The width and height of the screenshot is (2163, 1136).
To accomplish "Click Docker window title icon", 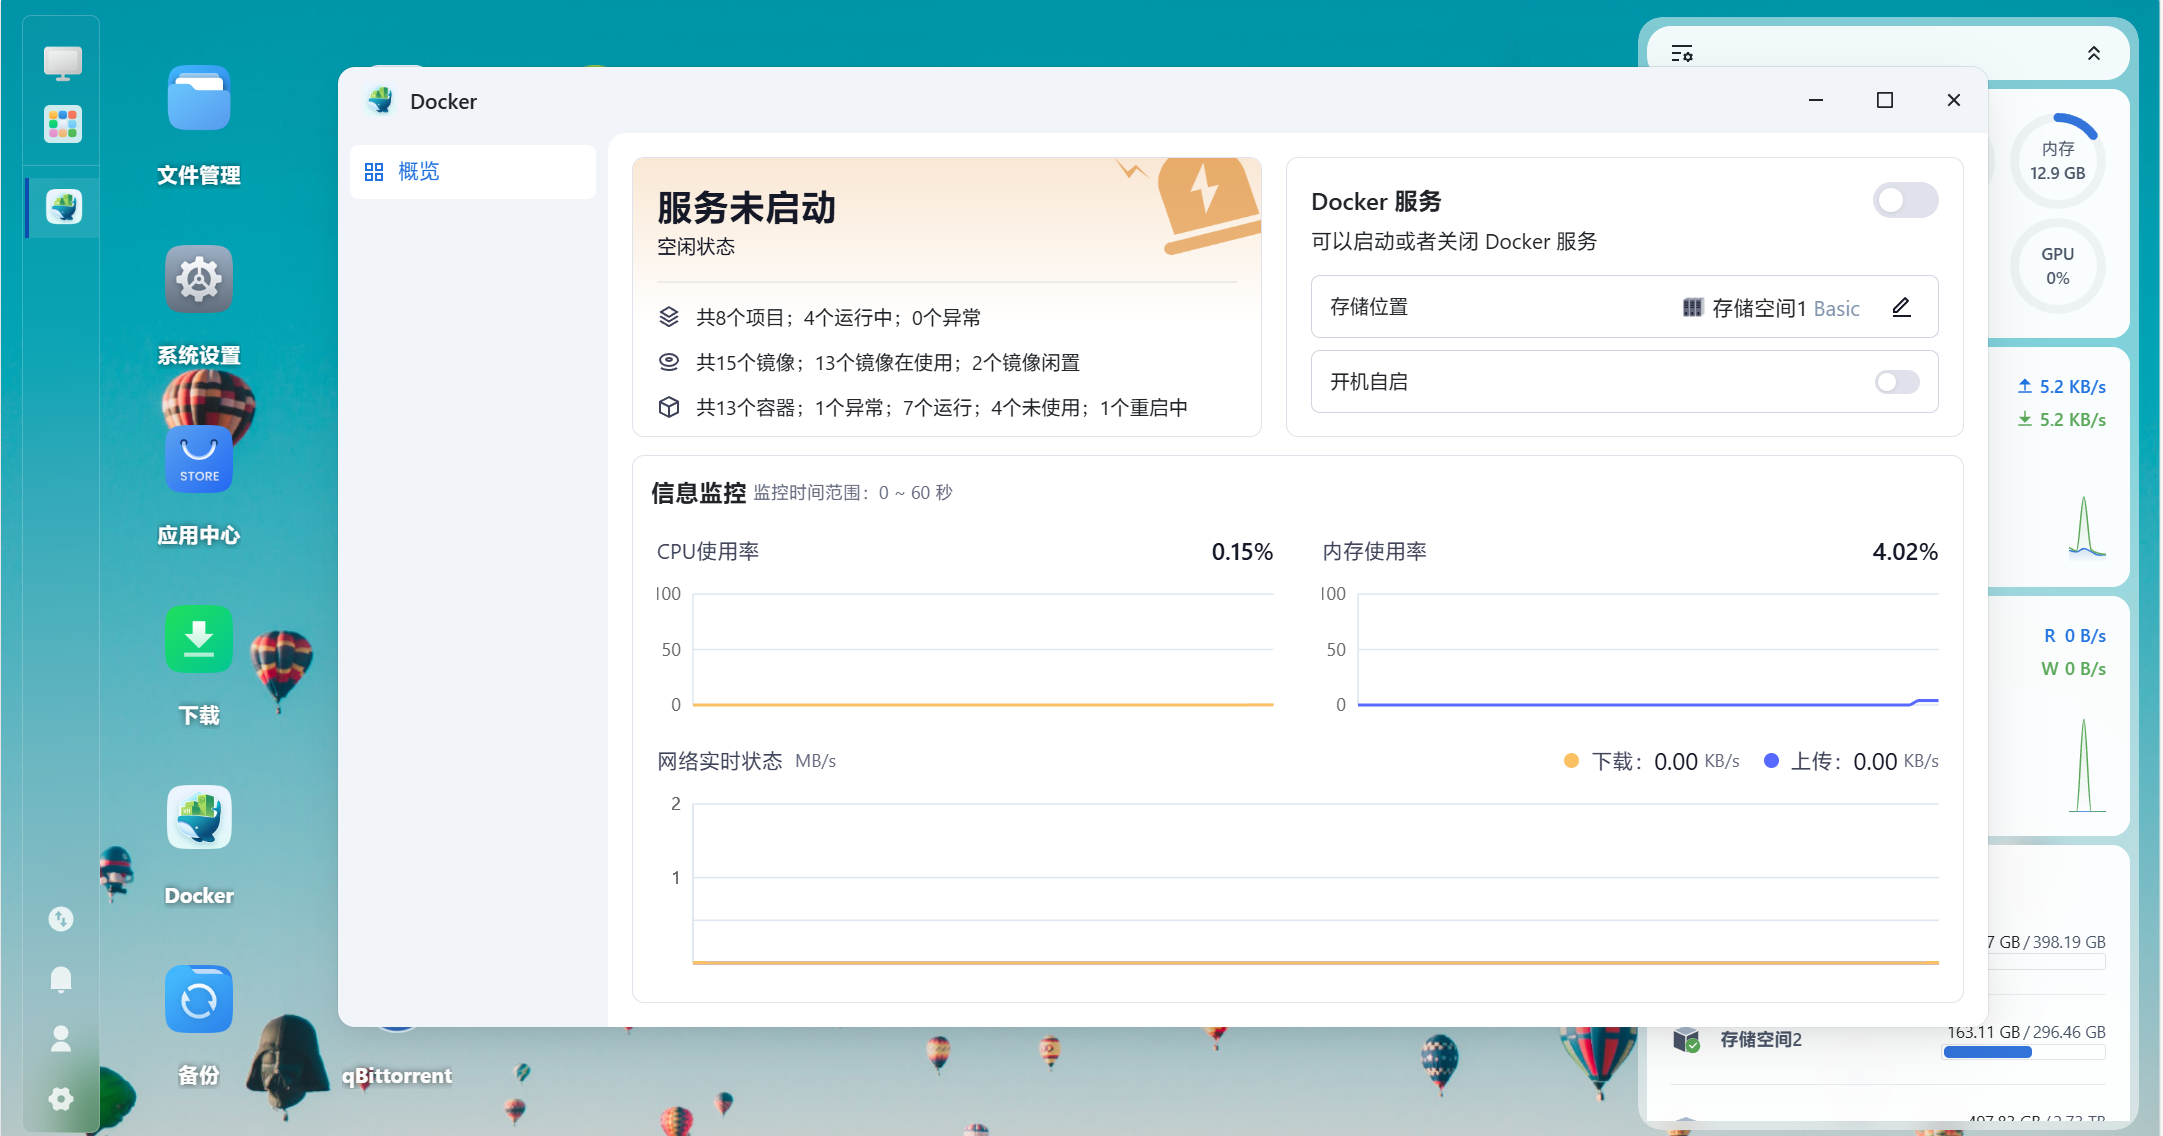I will pos(381,101).
